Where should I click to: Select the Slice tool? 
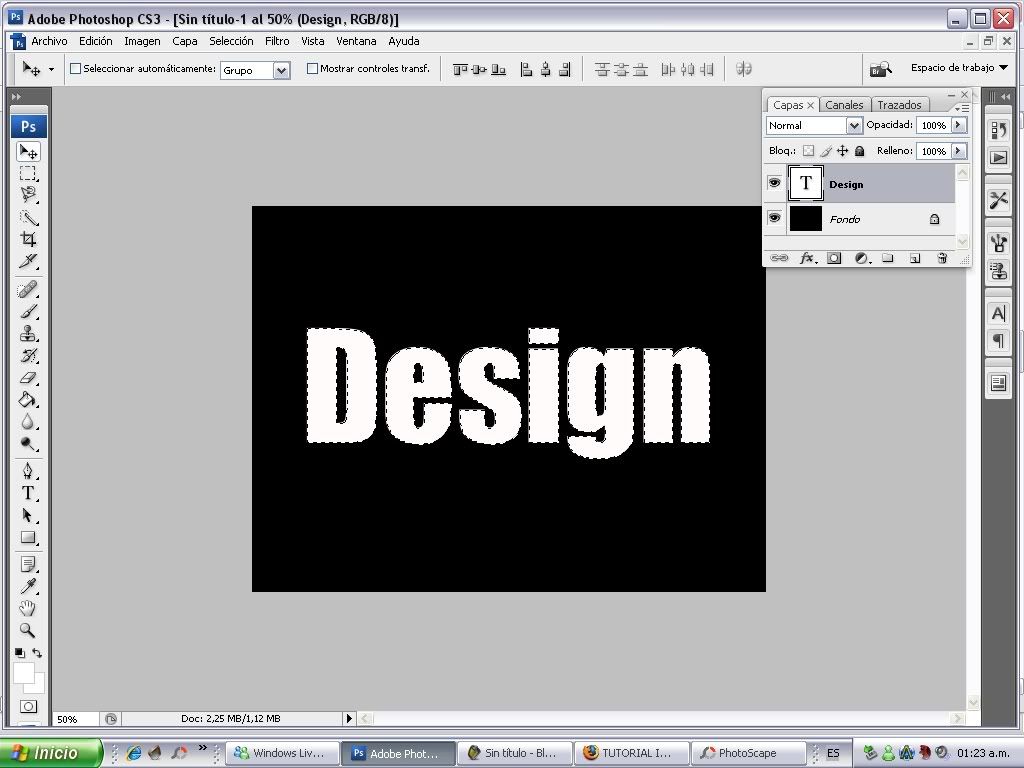27,261
